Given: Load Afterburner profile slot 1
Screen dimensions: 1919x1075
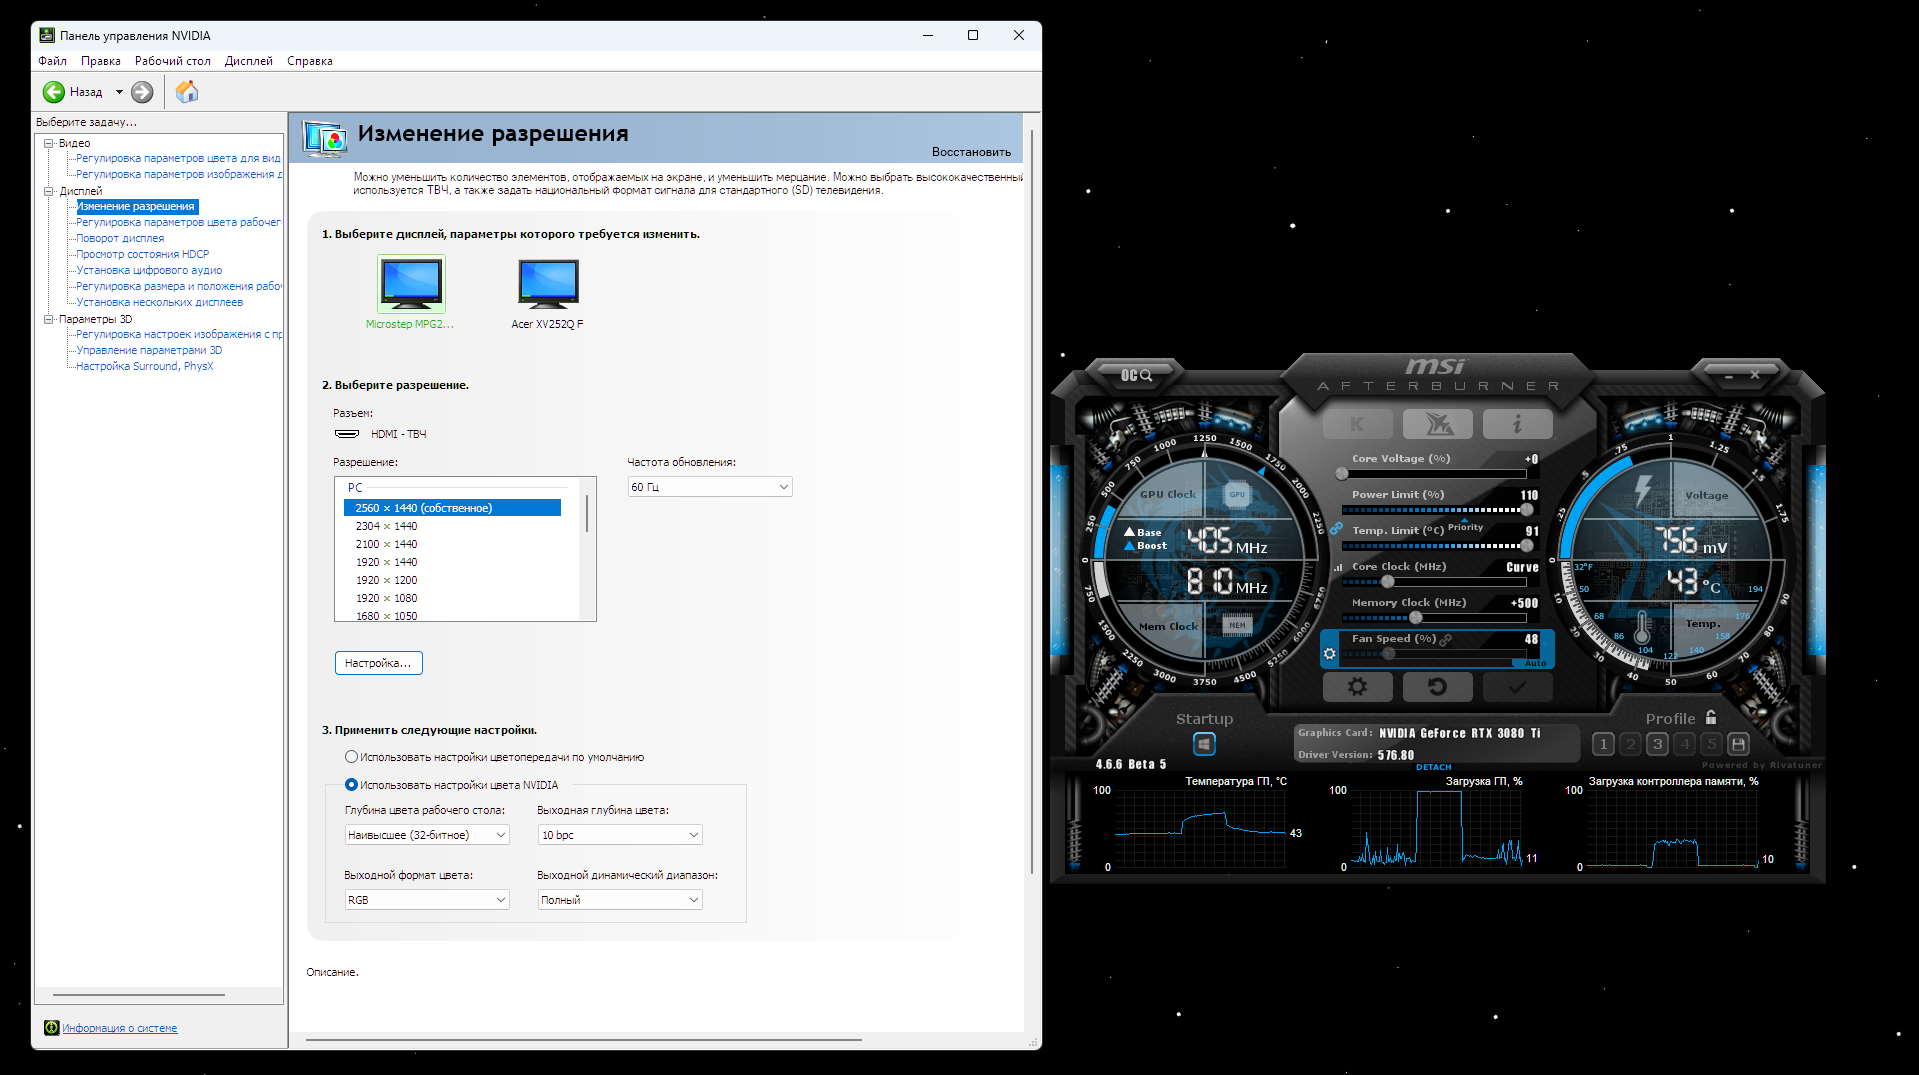Looking at the screenshot, I should 1603,744.
